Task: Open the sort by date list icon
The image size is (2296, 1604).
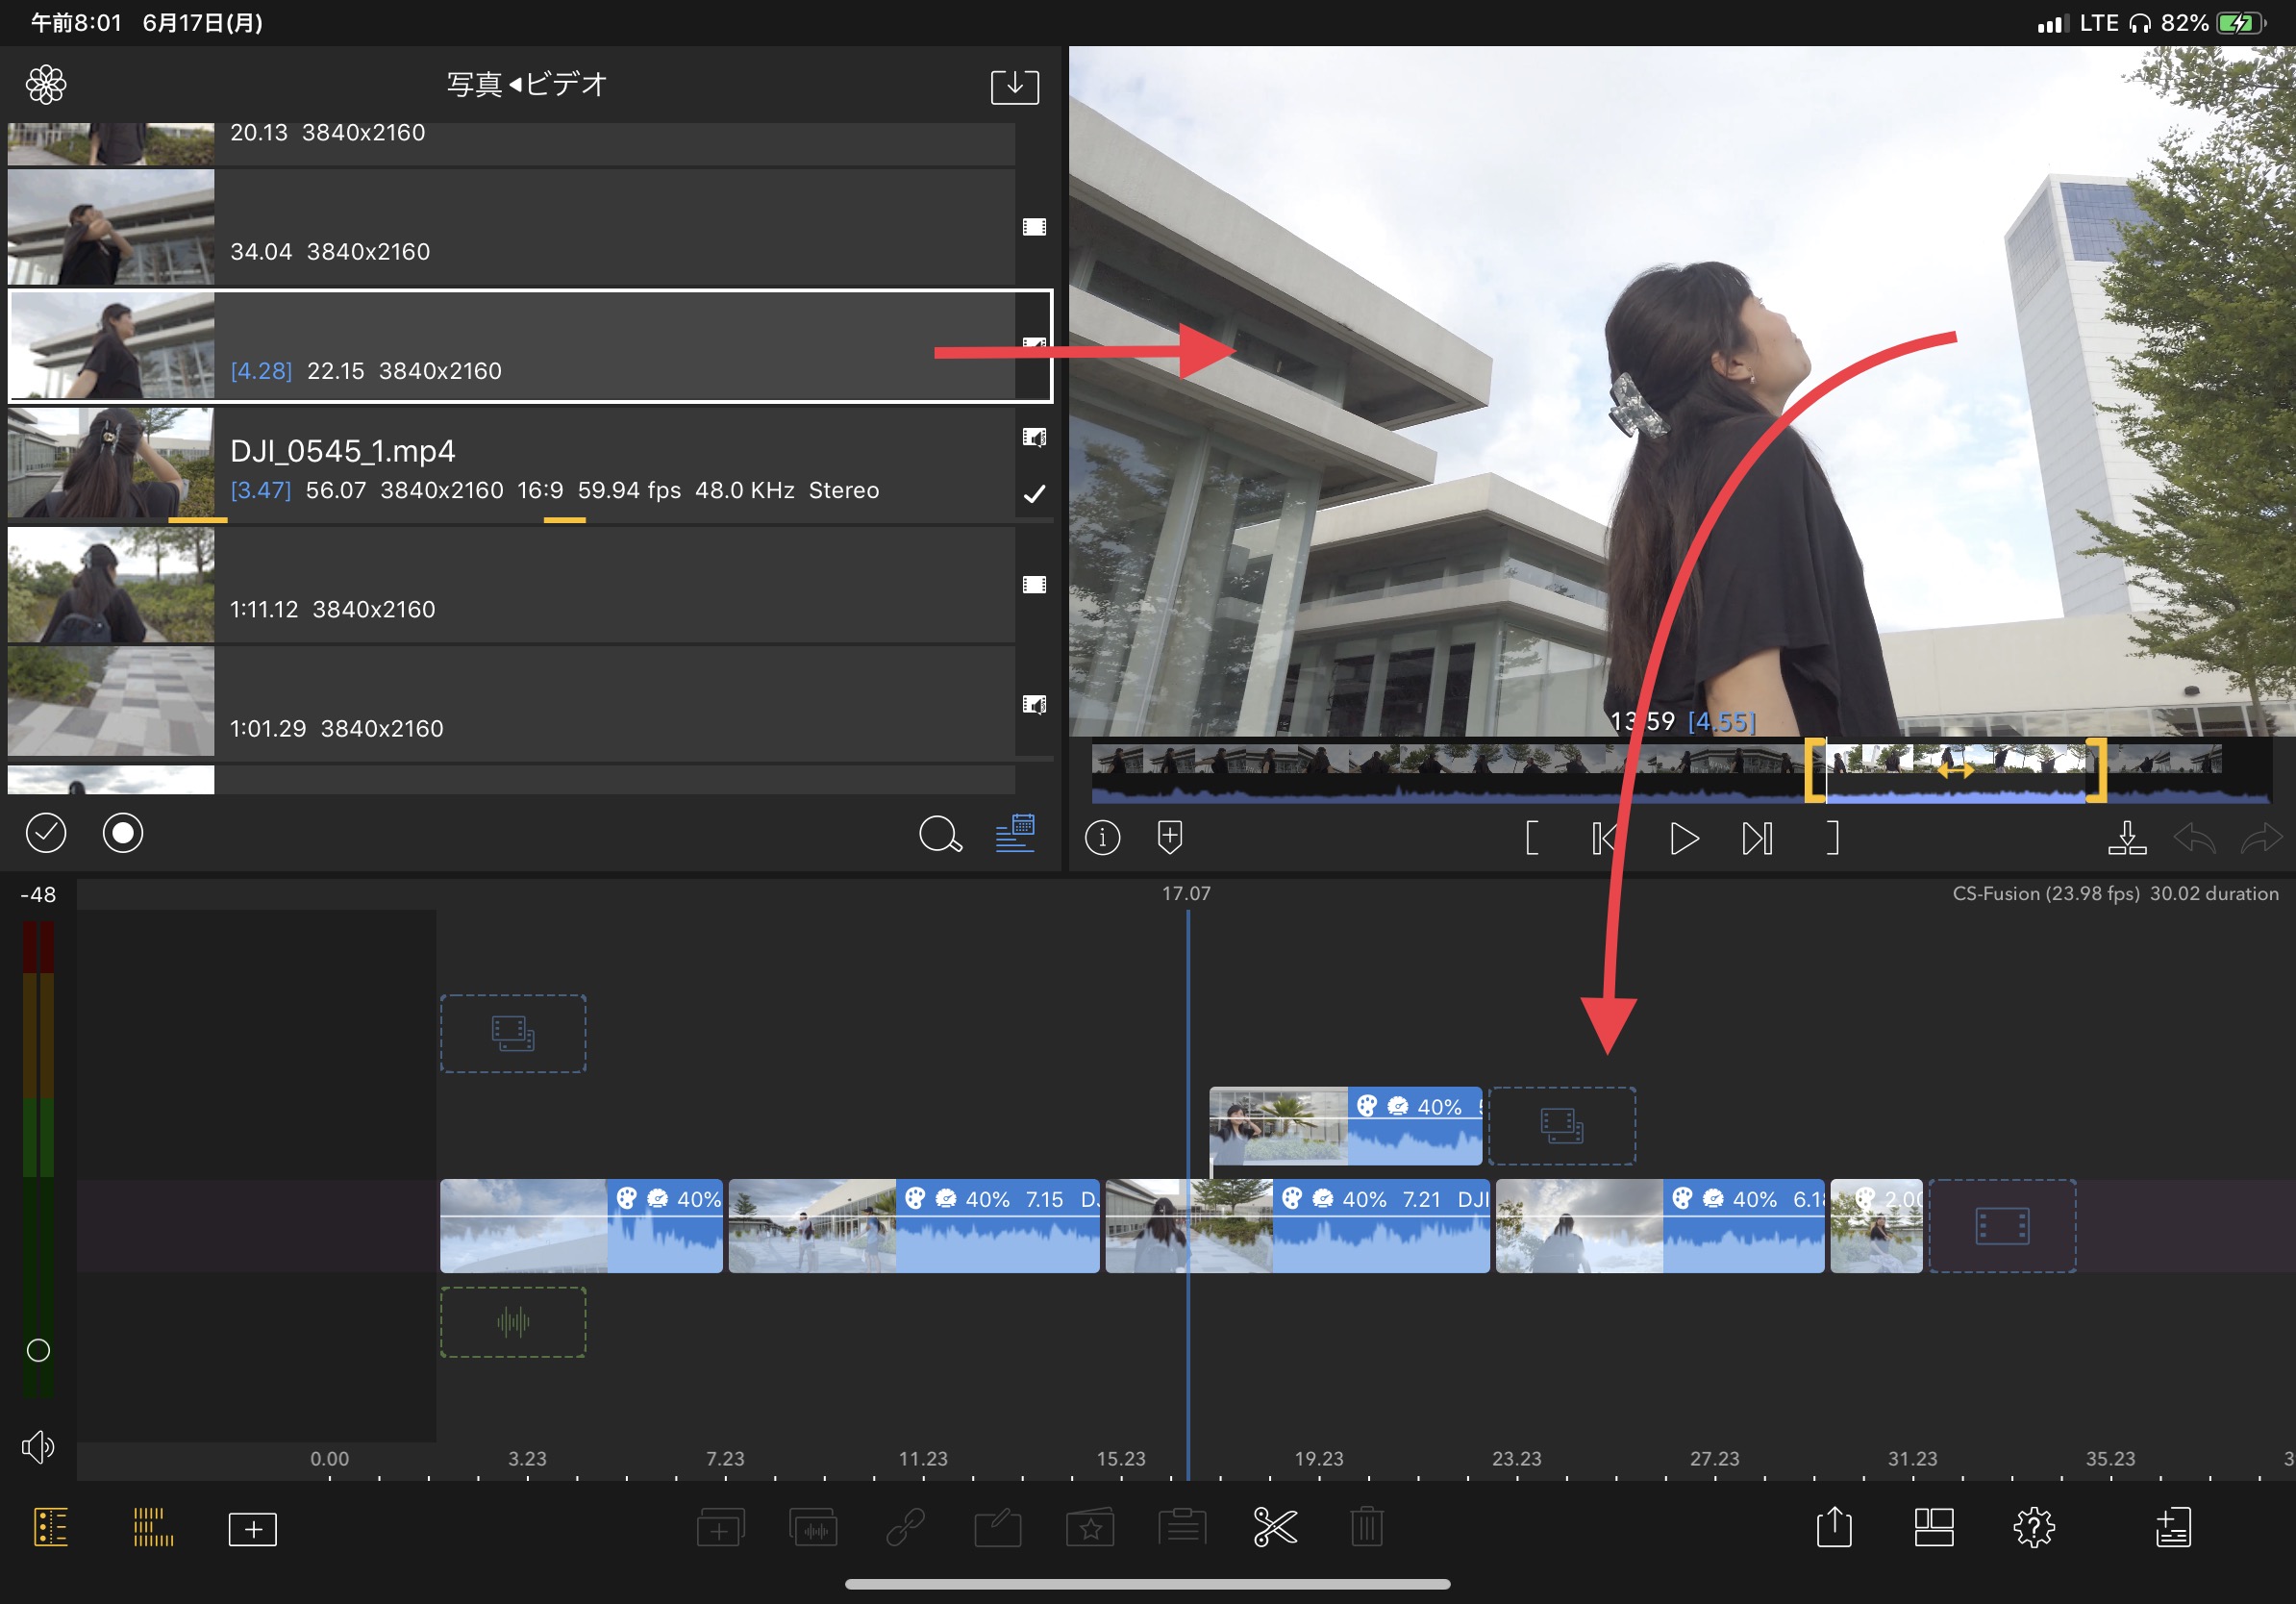Action: pos(1015,833)
